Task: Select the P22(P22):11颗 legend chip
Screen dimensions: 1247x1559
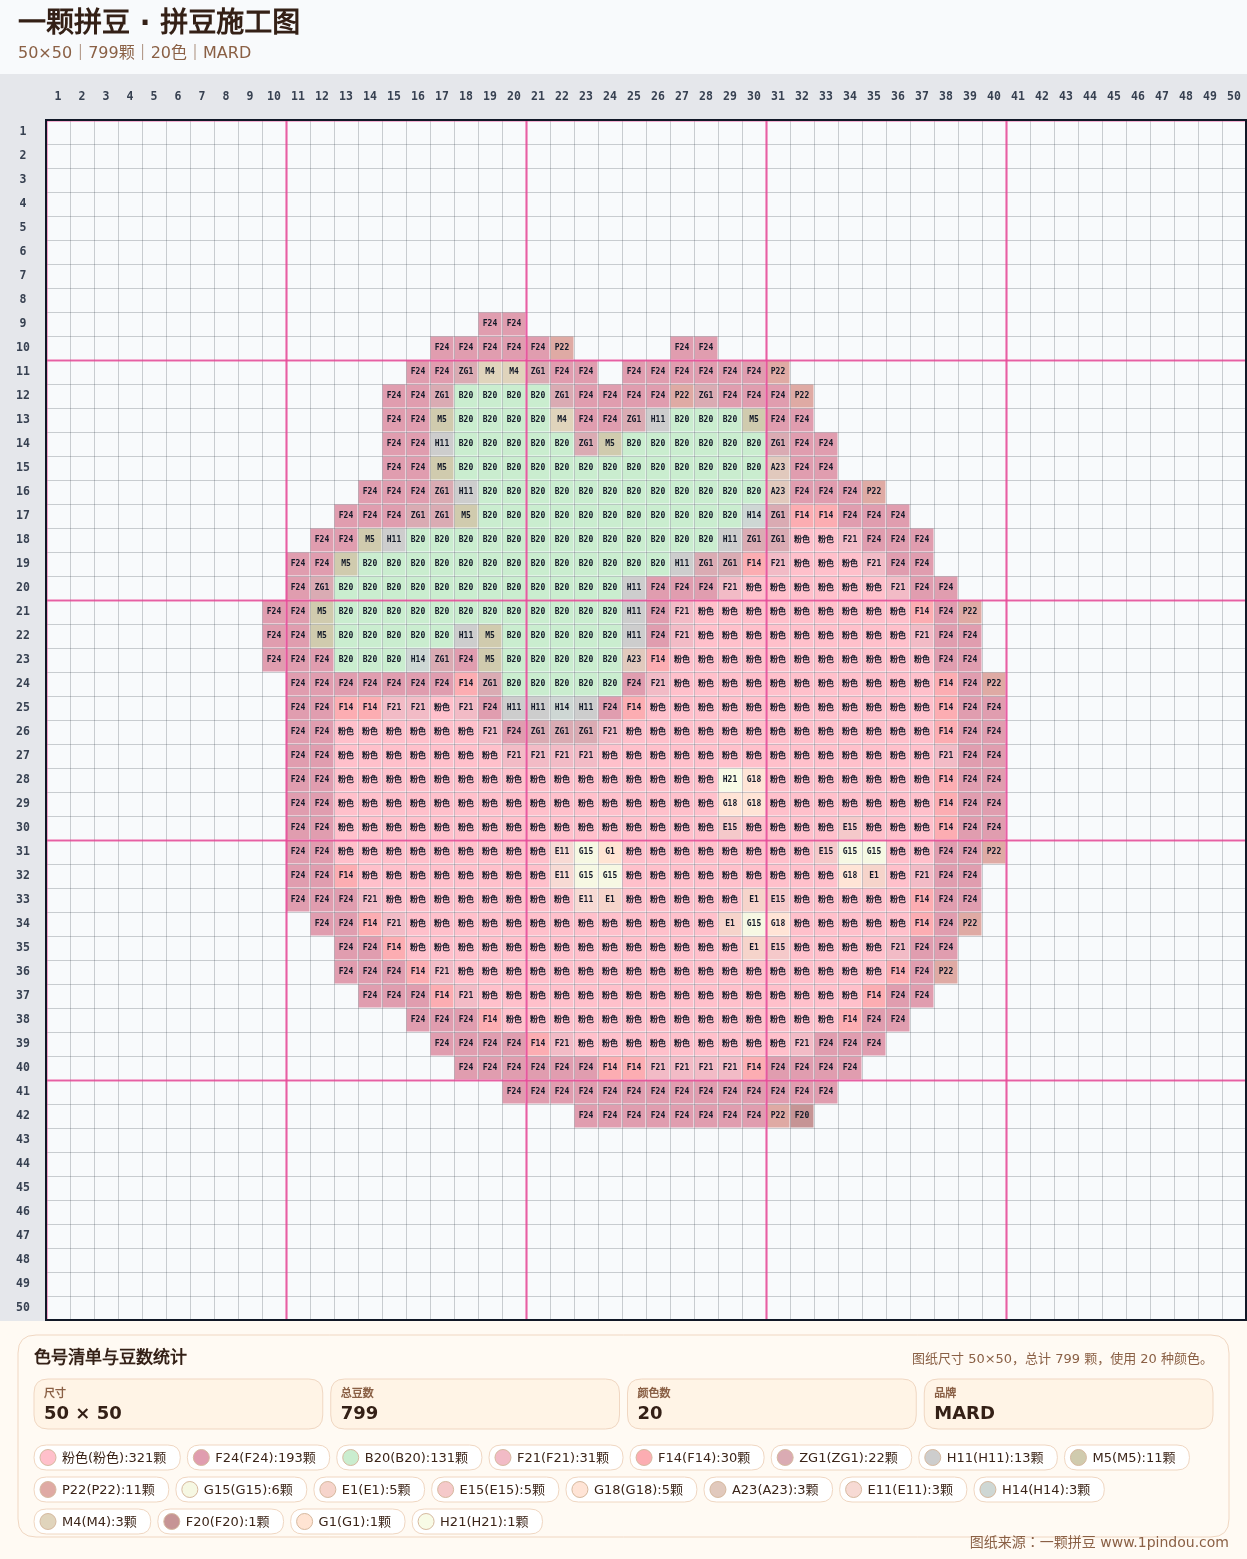Action: pos(101,1489)
